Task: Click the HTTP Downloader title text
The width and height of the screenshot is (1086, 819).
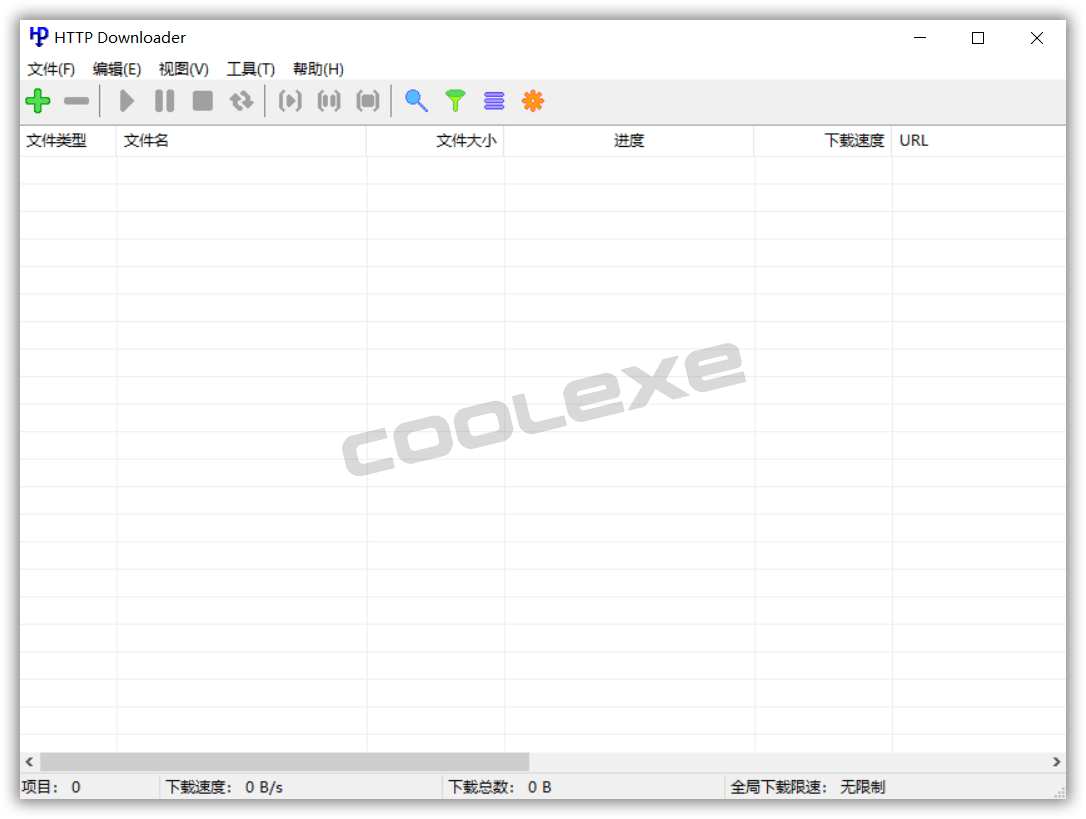Action: point(120,37)
